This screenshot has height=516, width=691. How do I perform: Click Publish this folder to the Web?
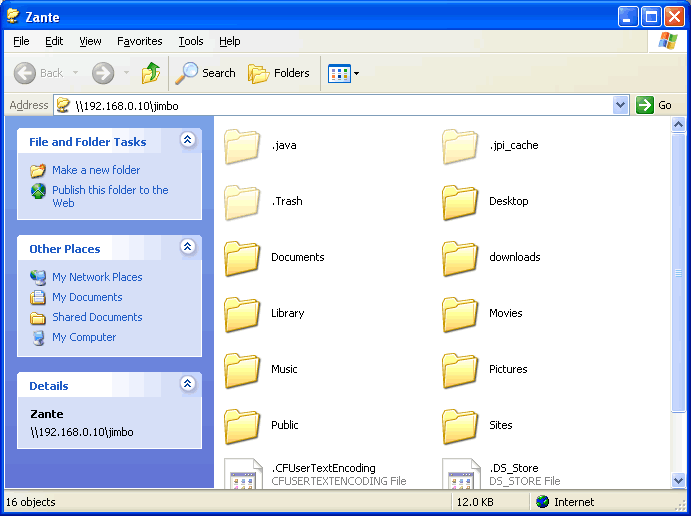[110, 197]
